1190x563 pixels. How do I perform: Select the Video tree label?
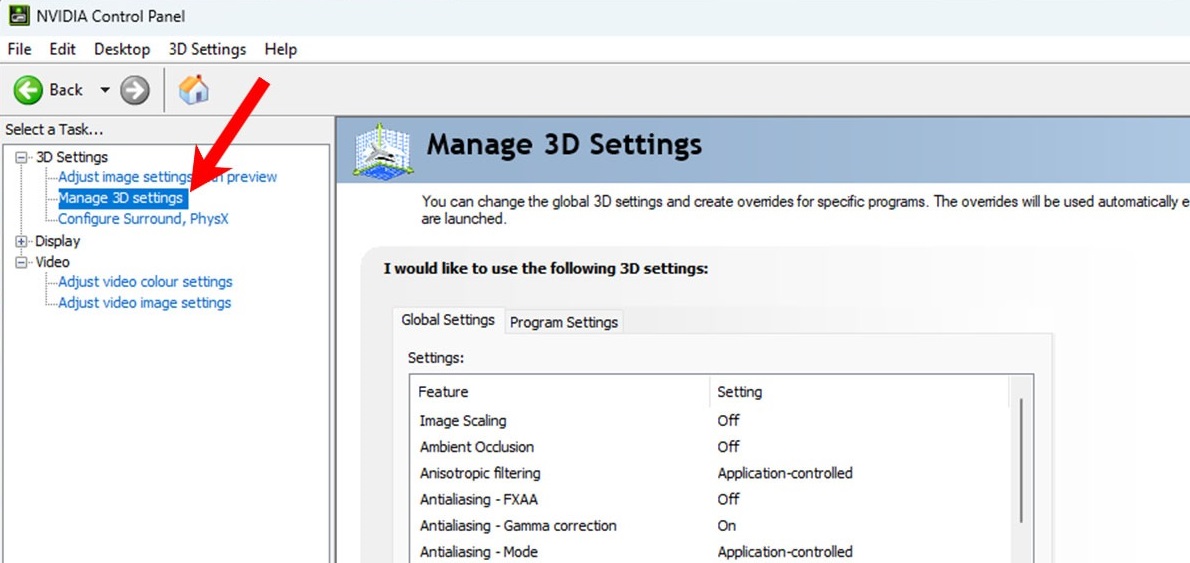(x=52, y=263)
